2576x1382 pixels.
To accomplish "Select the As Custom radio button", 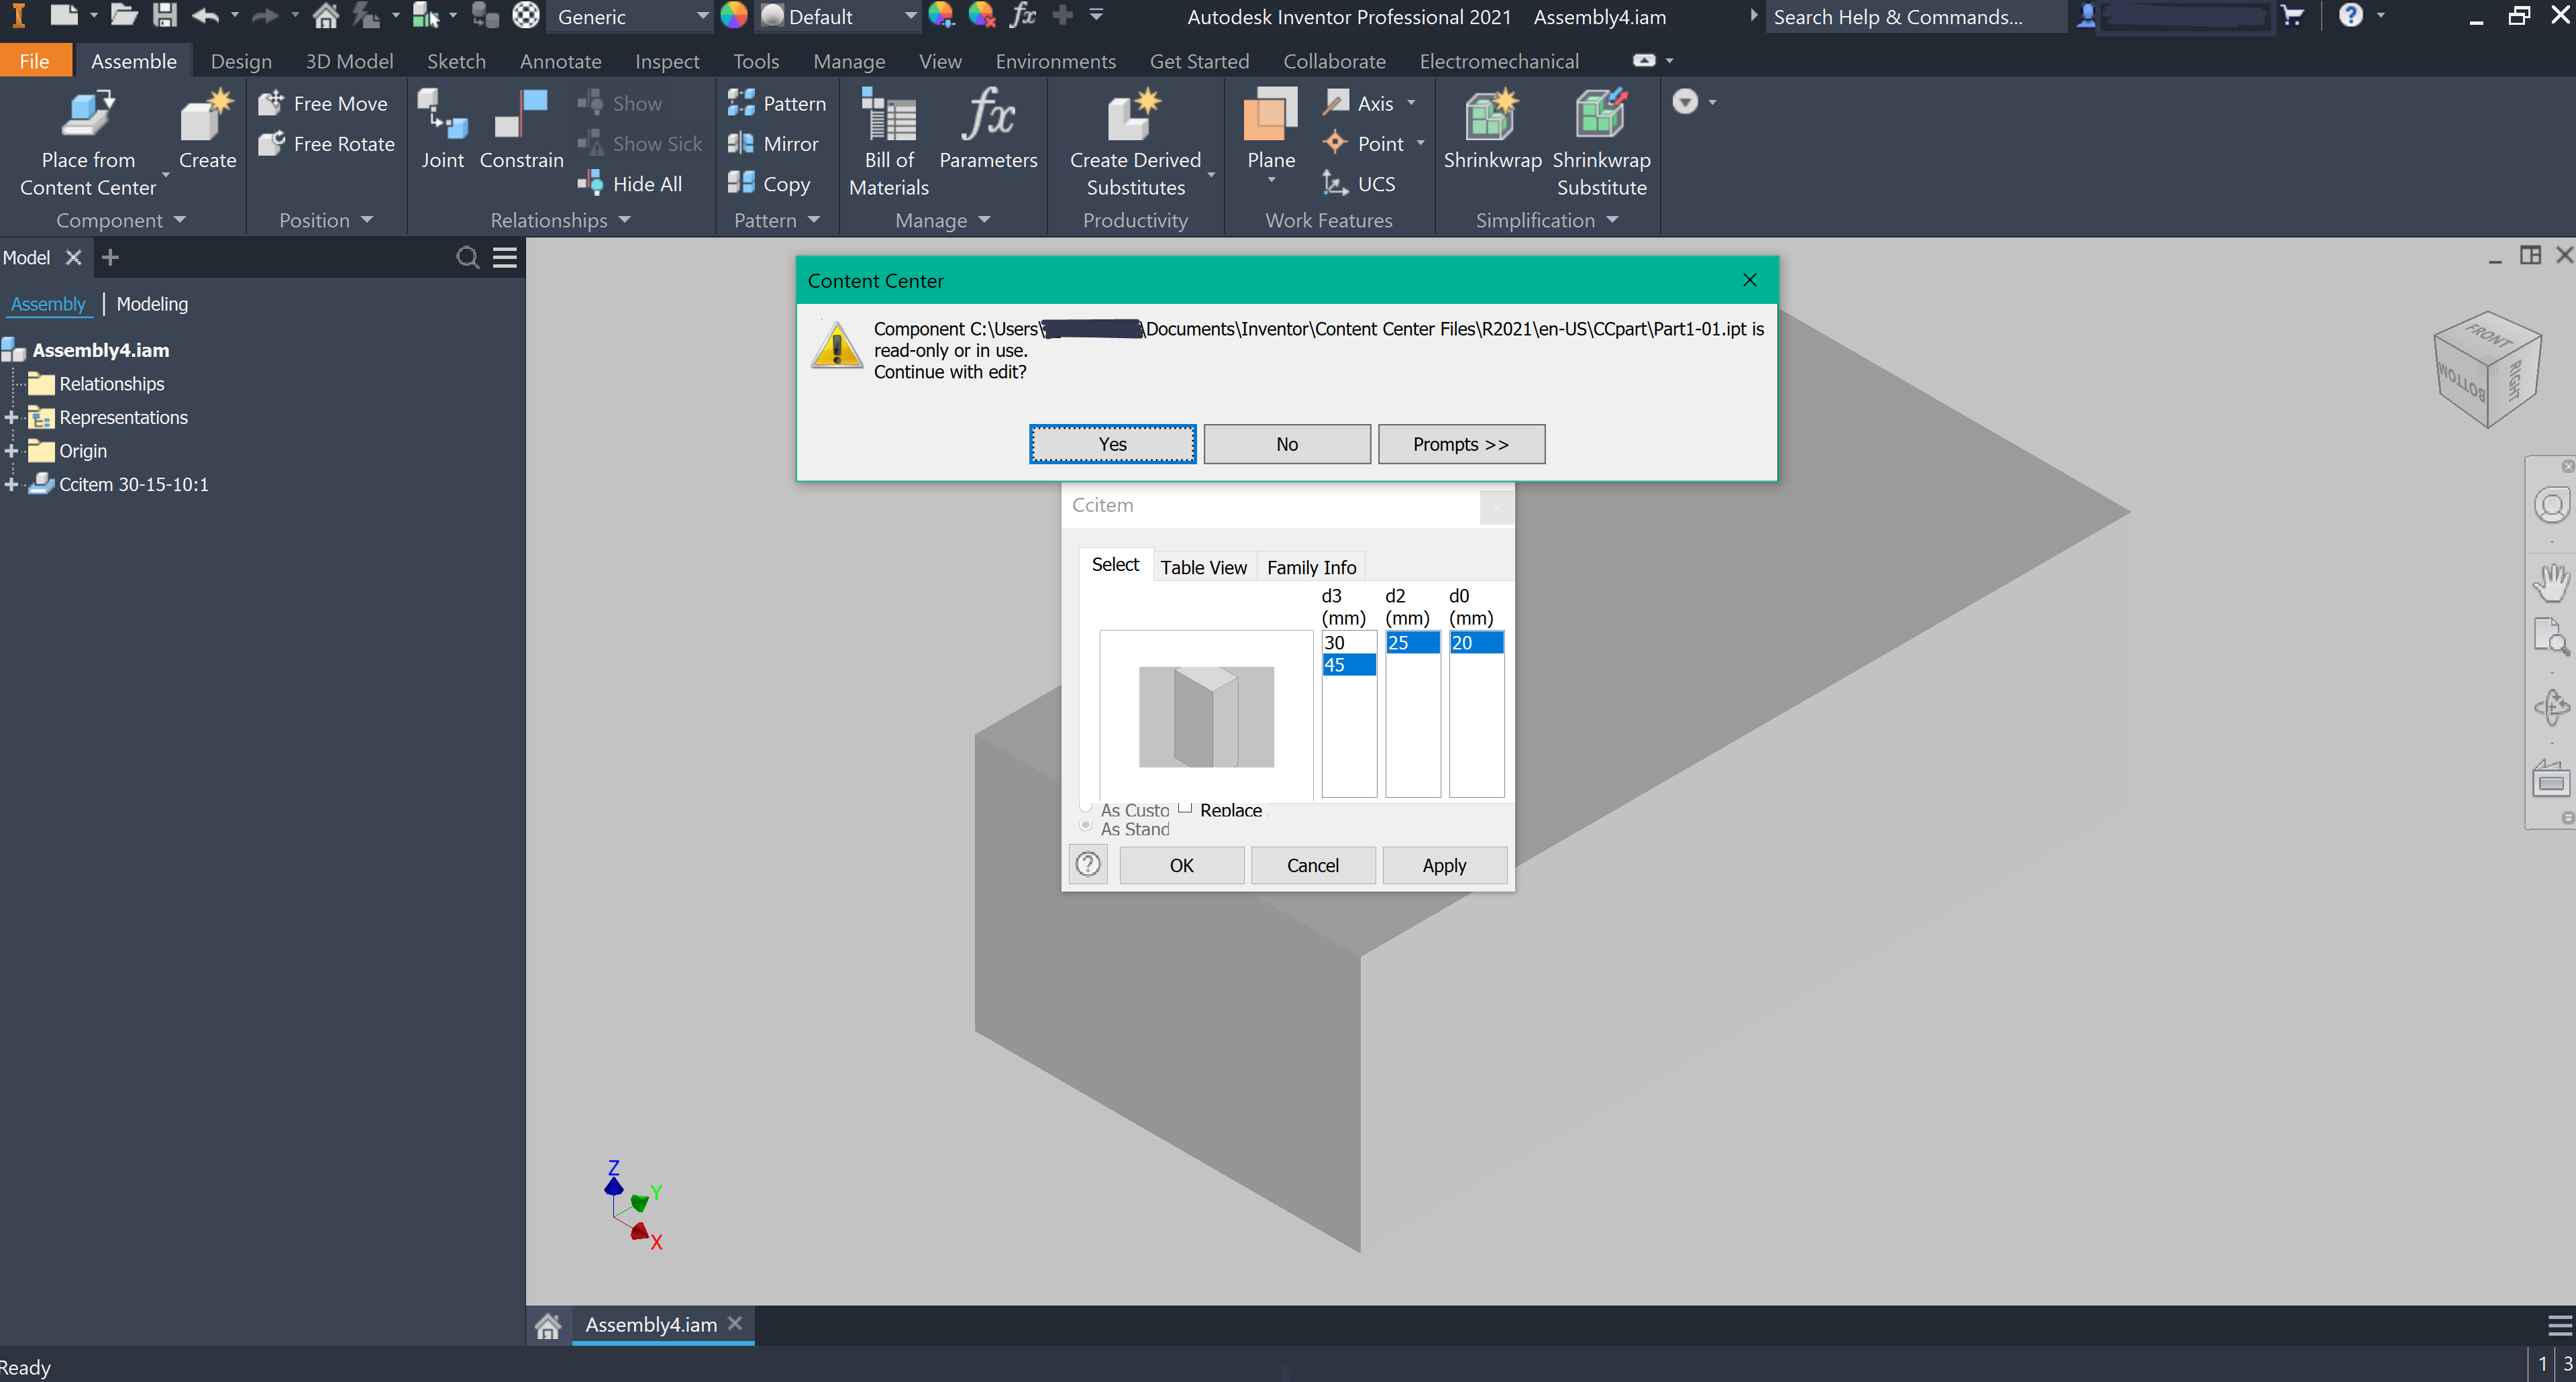I will pos(1085,807).
